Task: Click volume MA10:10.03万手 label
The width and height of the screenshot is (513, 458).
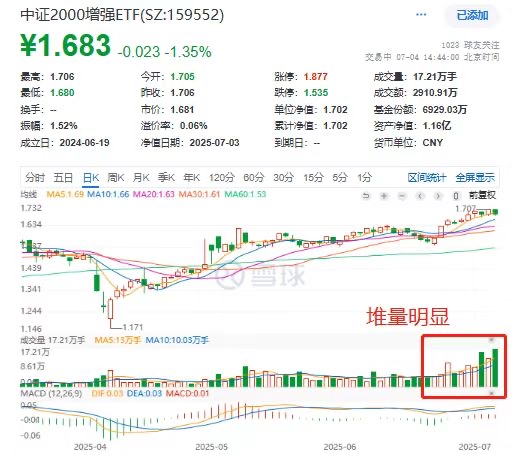Action: point(177,340)
